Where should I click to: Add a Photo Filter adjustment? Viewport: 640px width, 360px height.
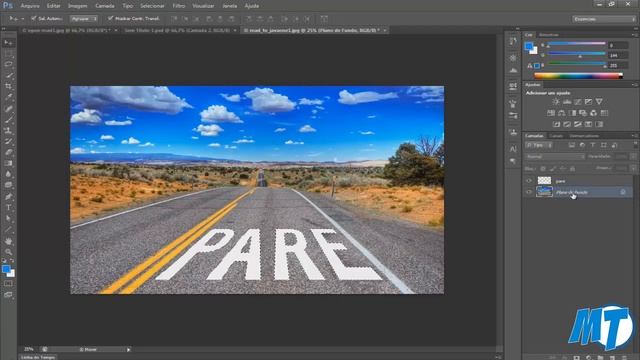click(x=583, y=113)
